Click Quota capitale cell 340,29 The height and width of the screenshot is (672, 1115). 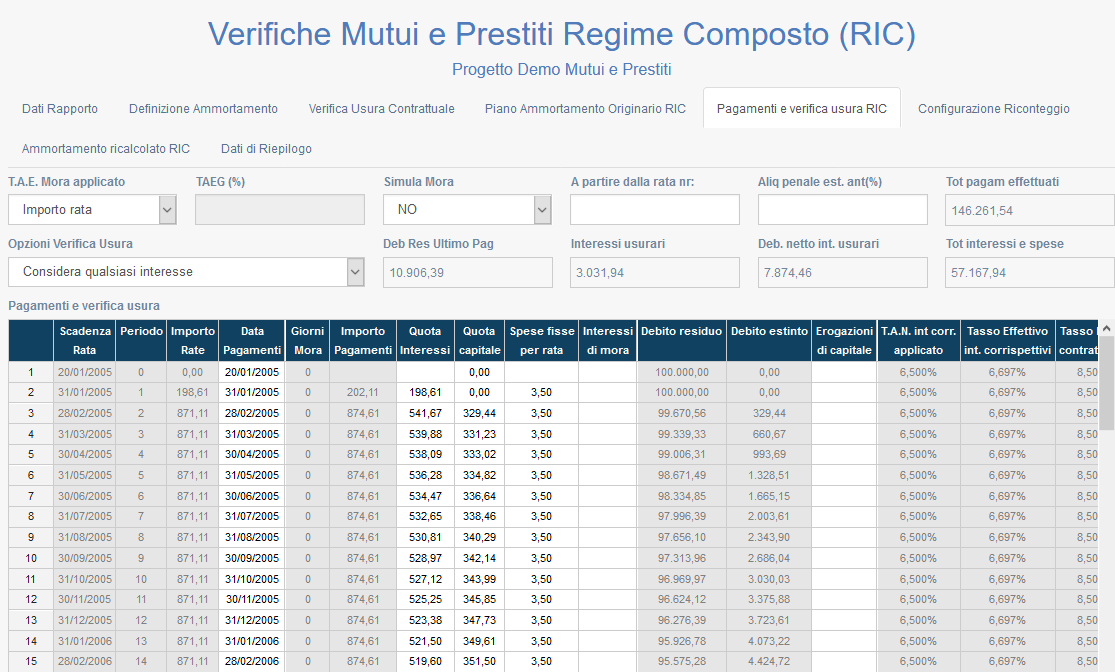point(479,537)
